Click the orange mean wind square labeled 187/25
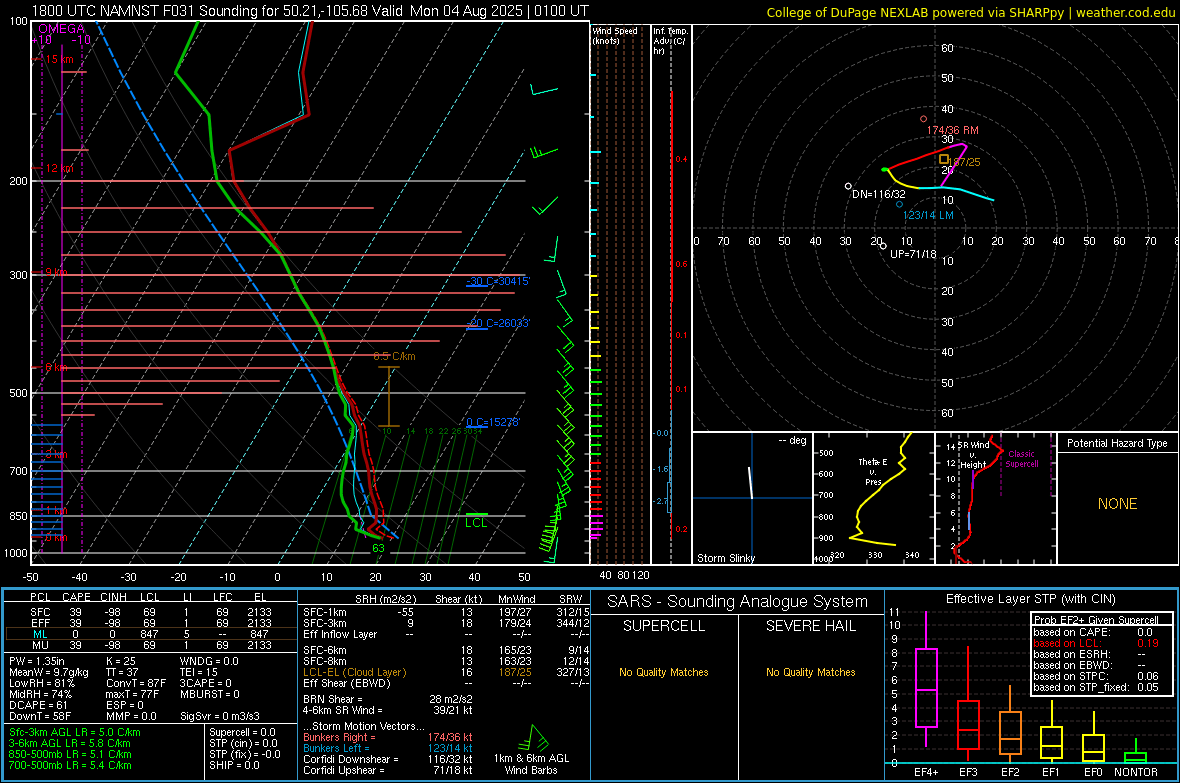This screenshot has height=783, width=1180. 944,160
